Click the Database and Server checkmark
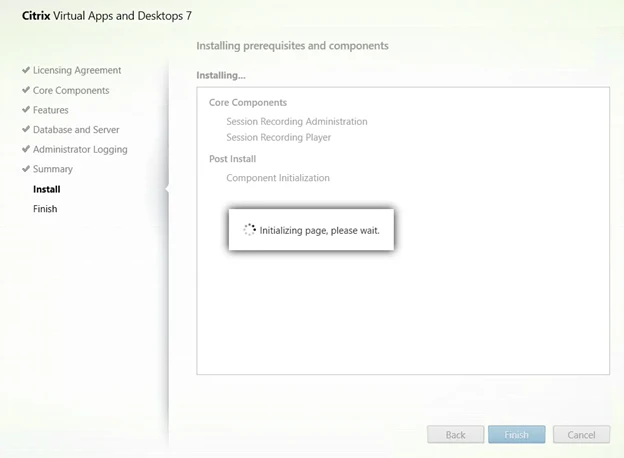This screenshot has width=624, height=458. coord(26,129)
